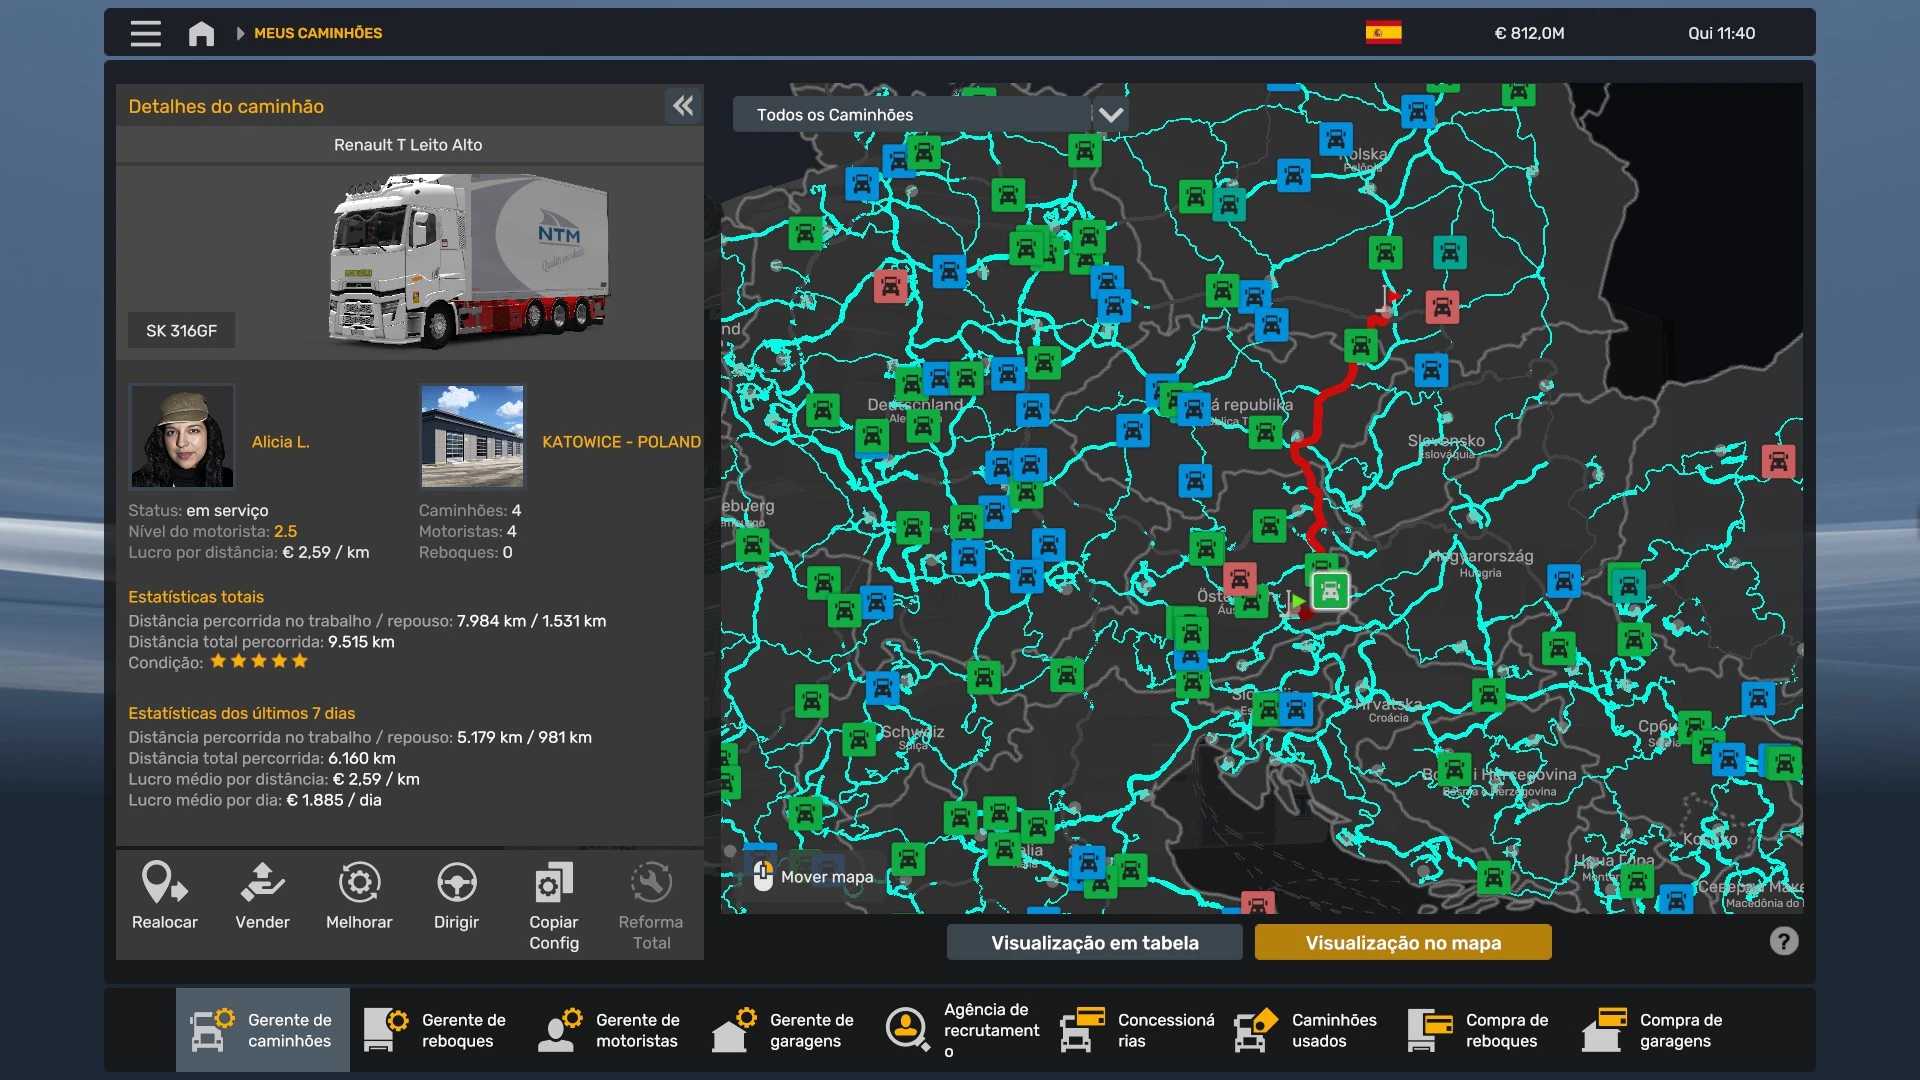
Task: Expand the Todos os Caminhões dropdown arrow
Action: point(1110,114)
